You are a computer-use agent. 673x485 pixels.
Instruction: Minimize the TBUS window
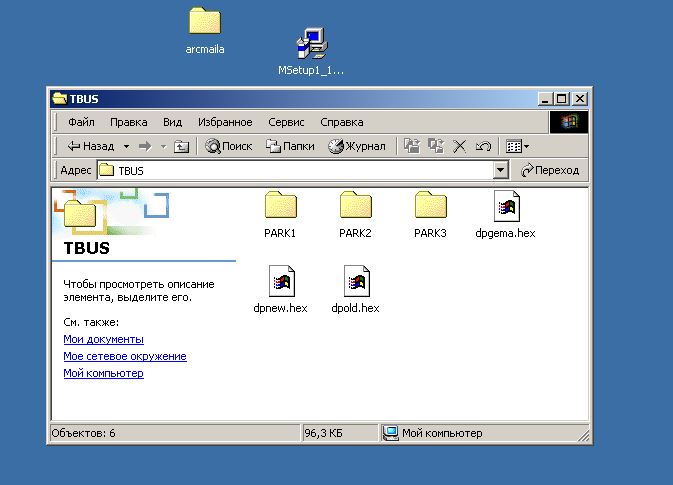(x=545, y=99)
